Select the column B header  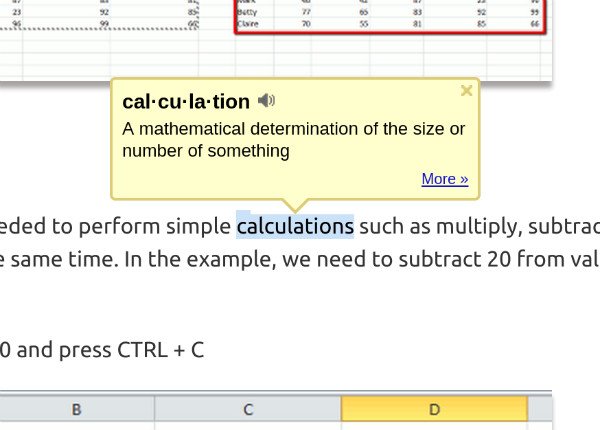[76, 408]
